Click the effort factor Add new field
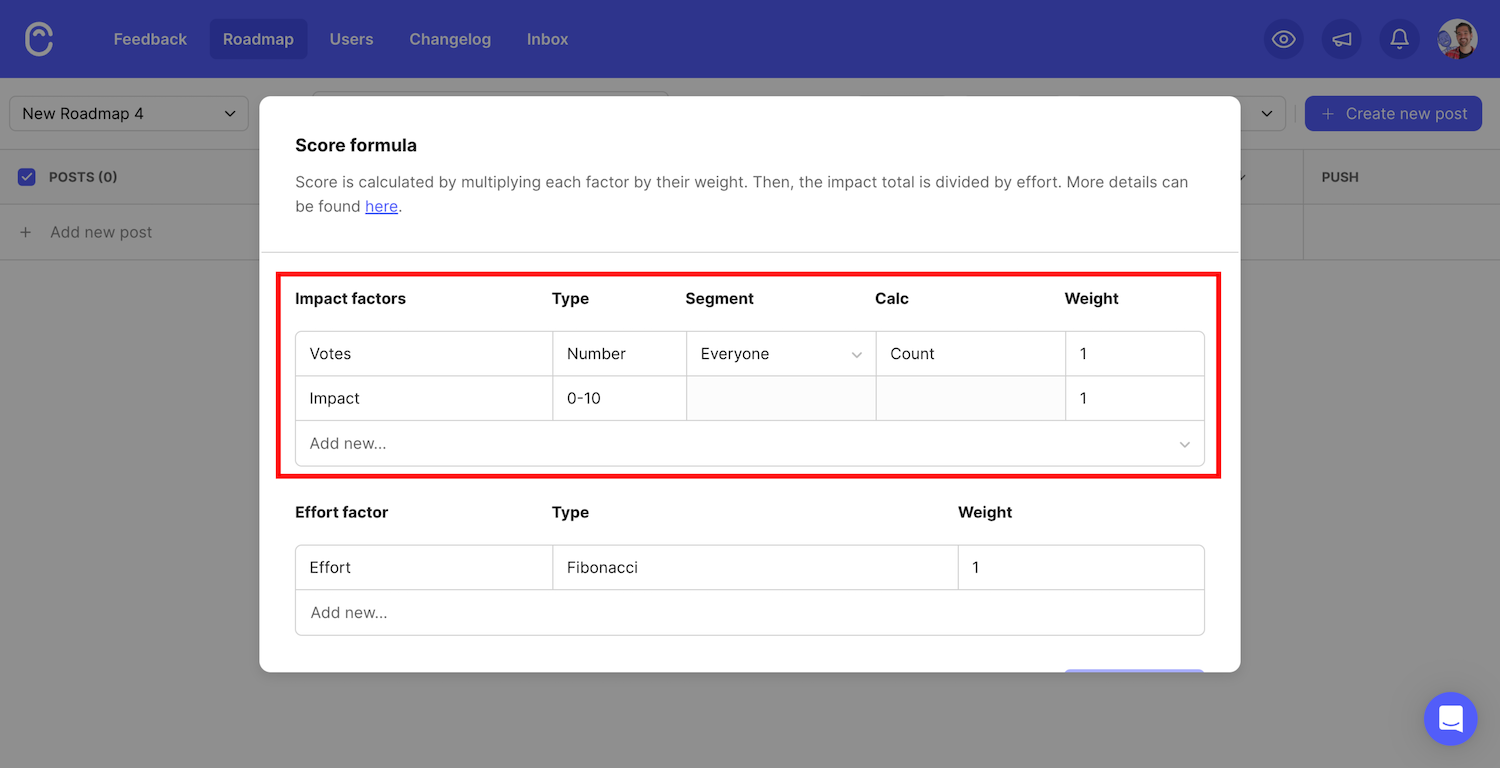The height and width of the screenshot is (768, 1500). 750,612
